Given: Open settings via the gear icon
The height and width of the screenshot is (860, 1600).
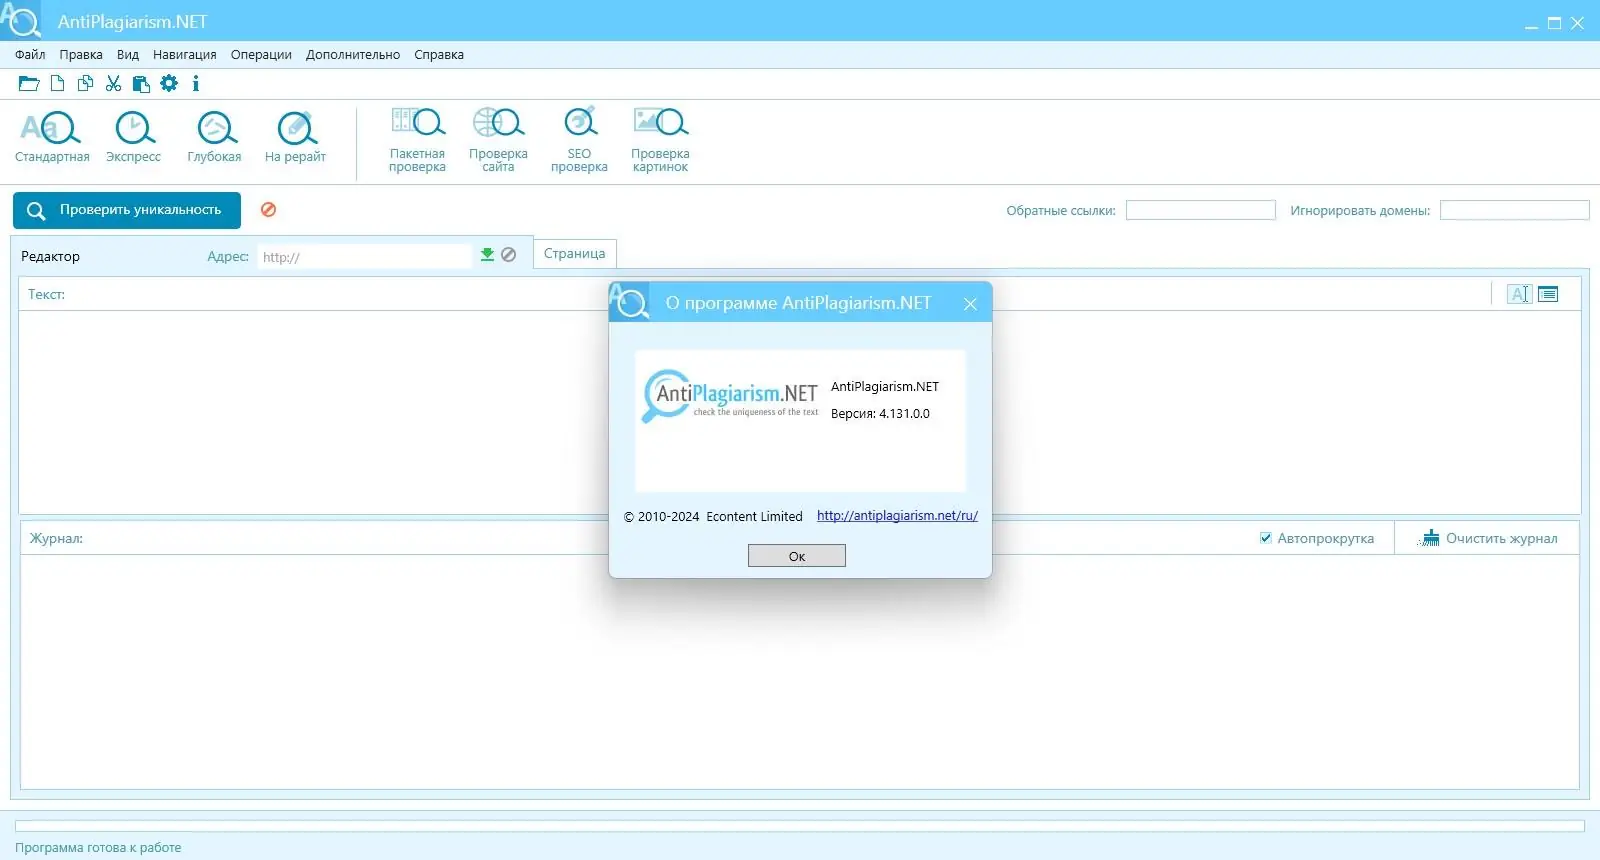Looking at the screenshot, I should point(169,84).
